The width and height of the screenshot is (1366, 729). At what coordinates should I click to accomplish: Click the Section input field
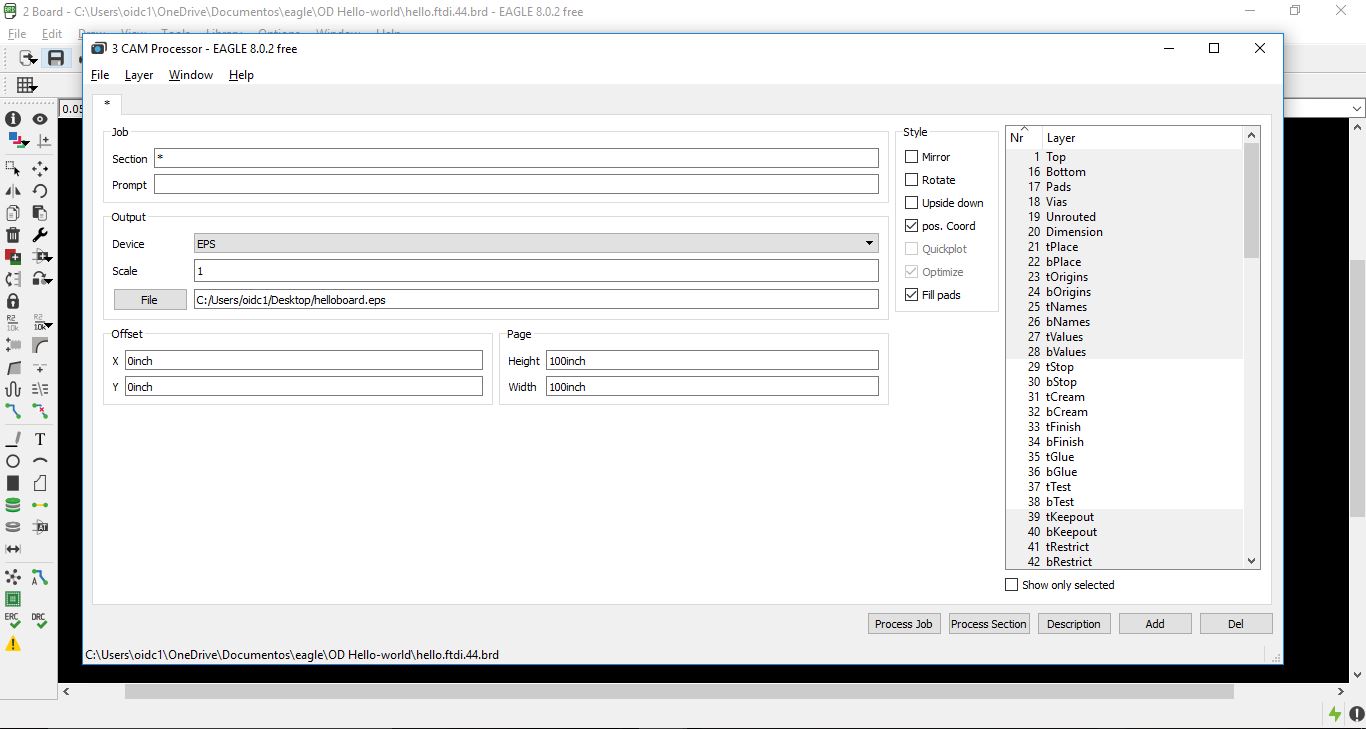[516, 158]
